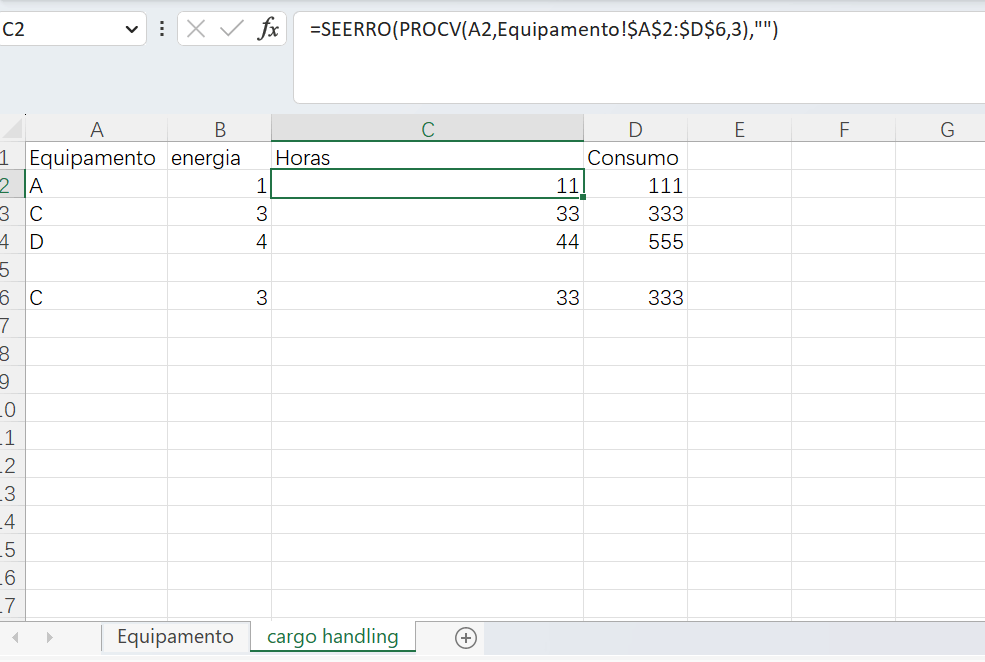
Task: Click cell with Equipamento value D
Action: coord(96,241)
